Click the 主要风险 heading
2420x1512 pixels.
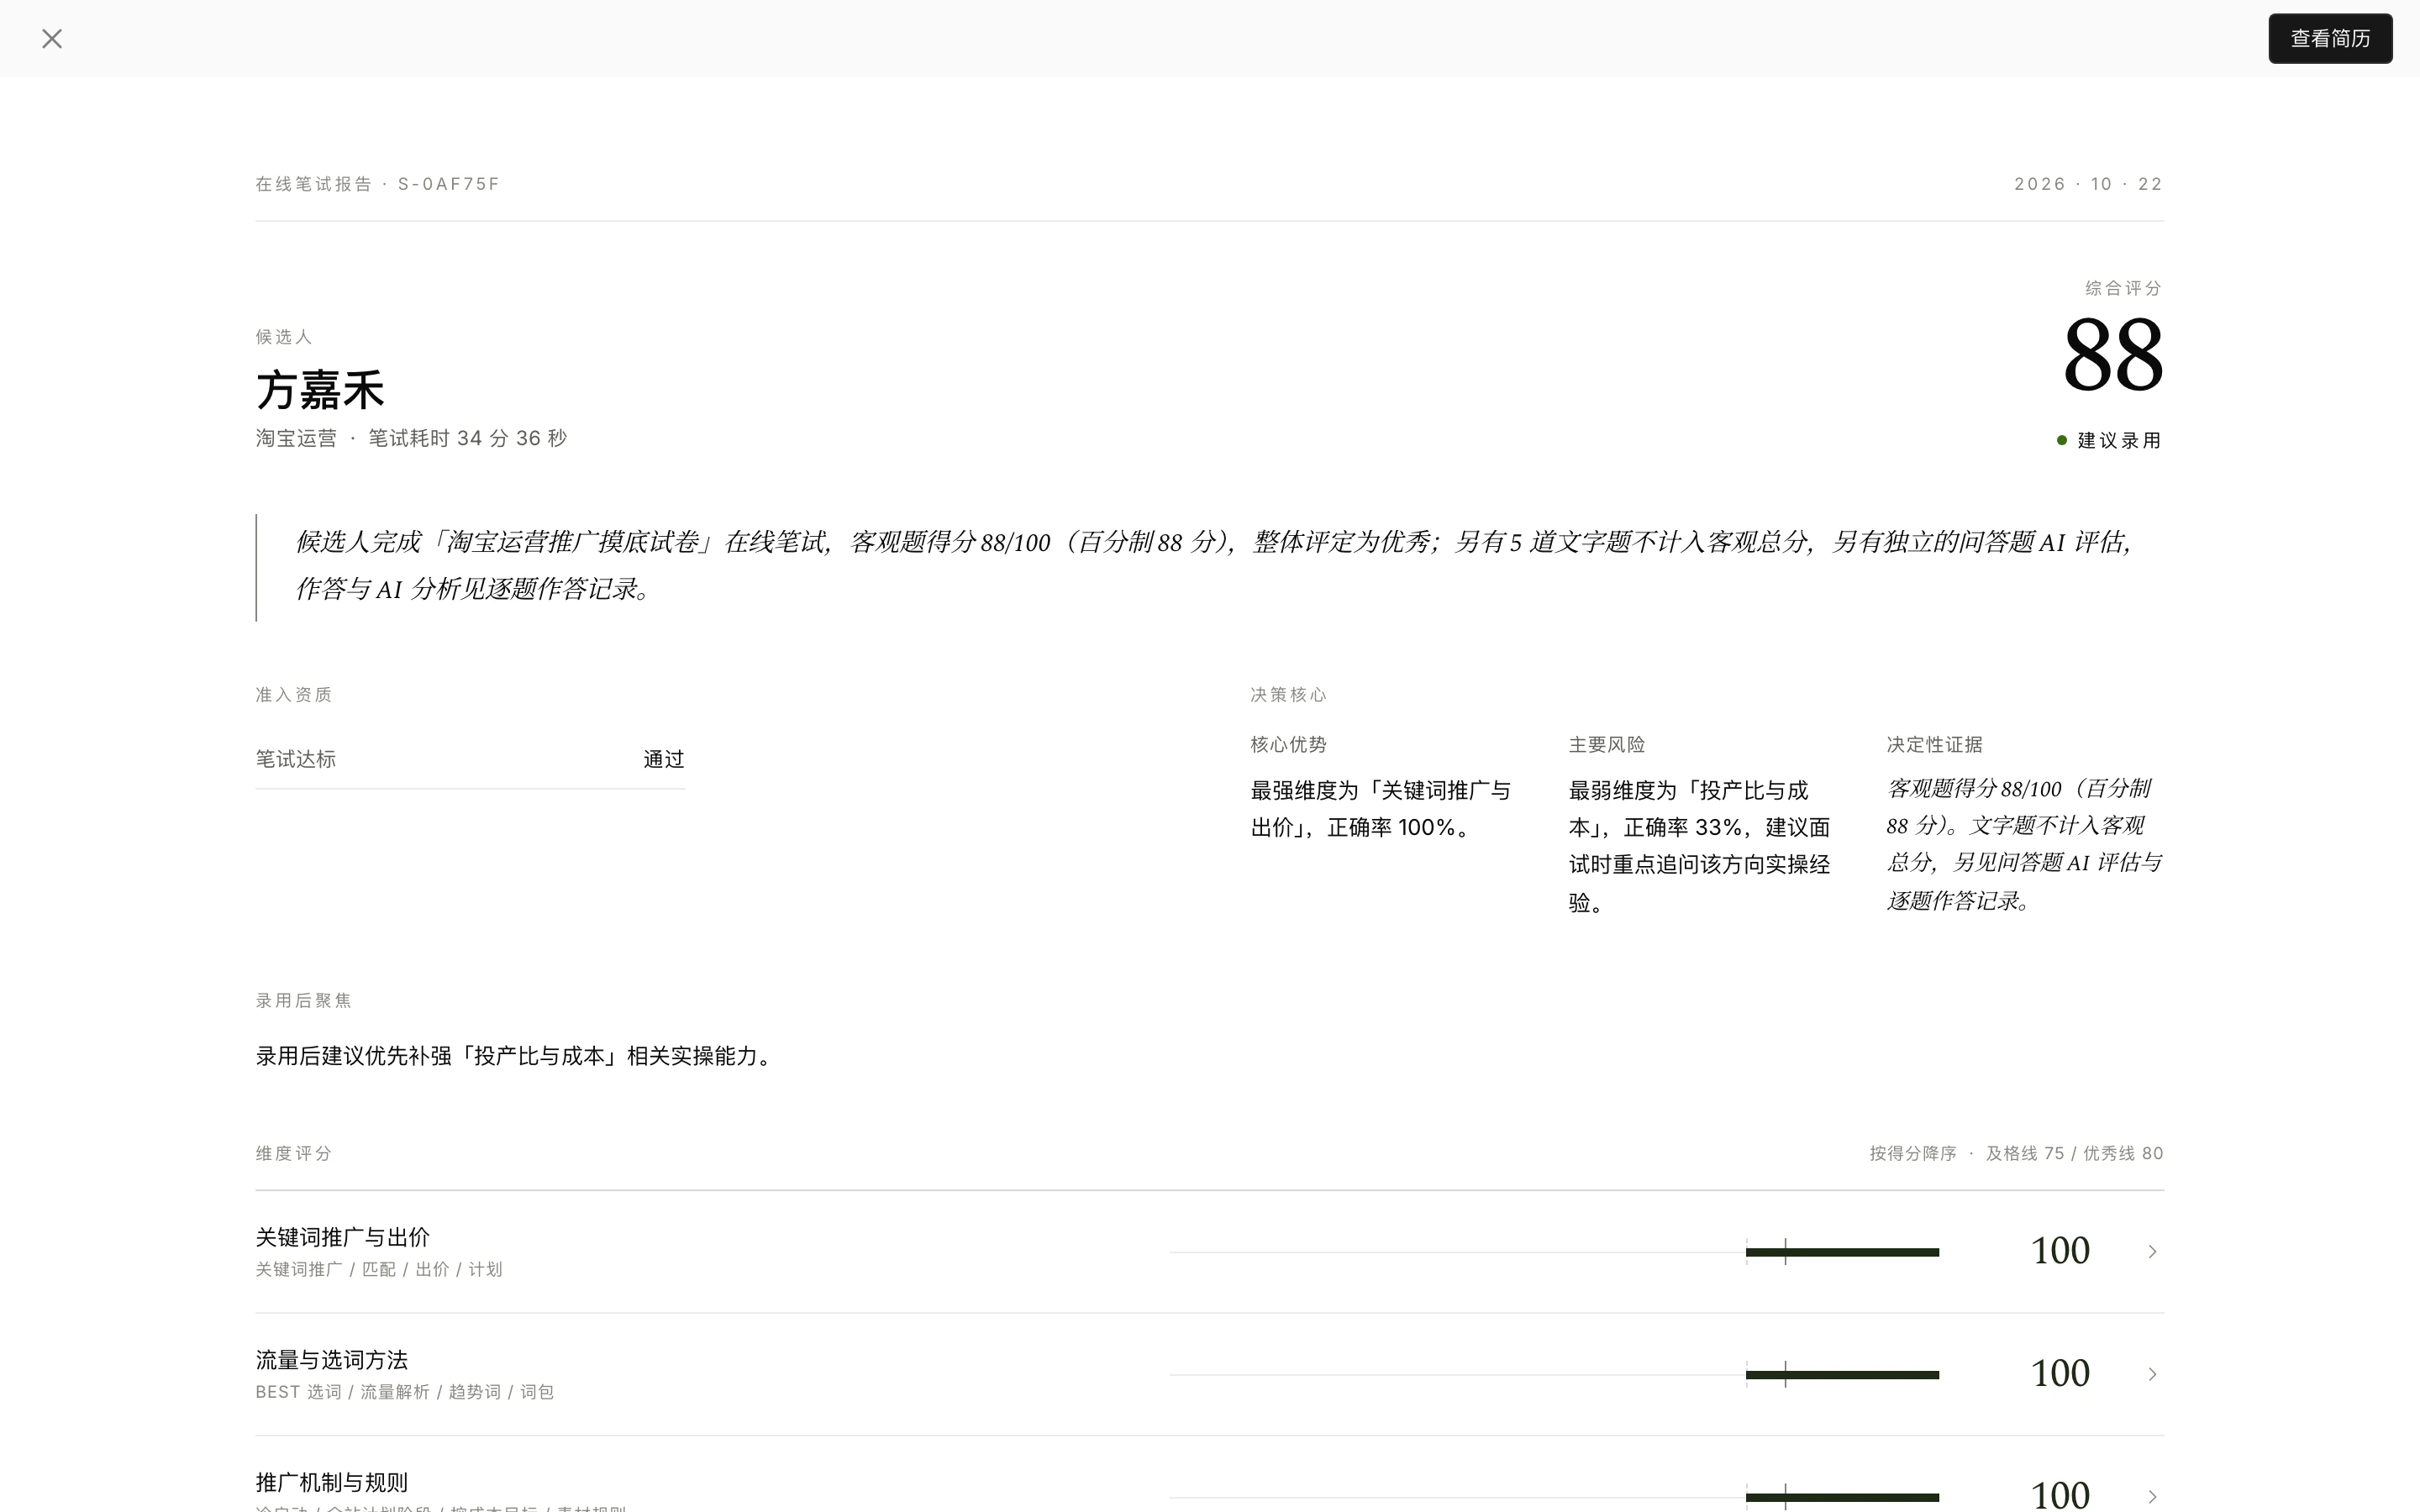coord(1606,745)
